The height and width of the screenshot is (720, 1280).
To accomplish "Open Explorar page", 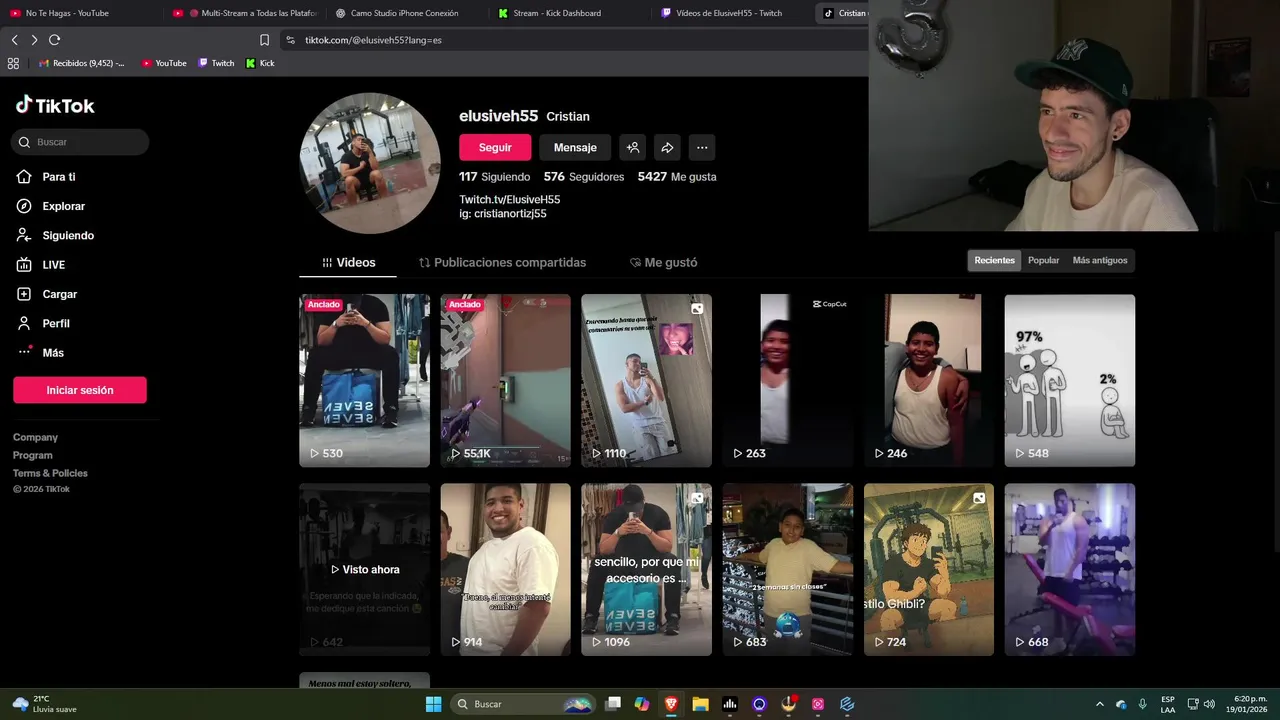I will click(x=51, y=206).
